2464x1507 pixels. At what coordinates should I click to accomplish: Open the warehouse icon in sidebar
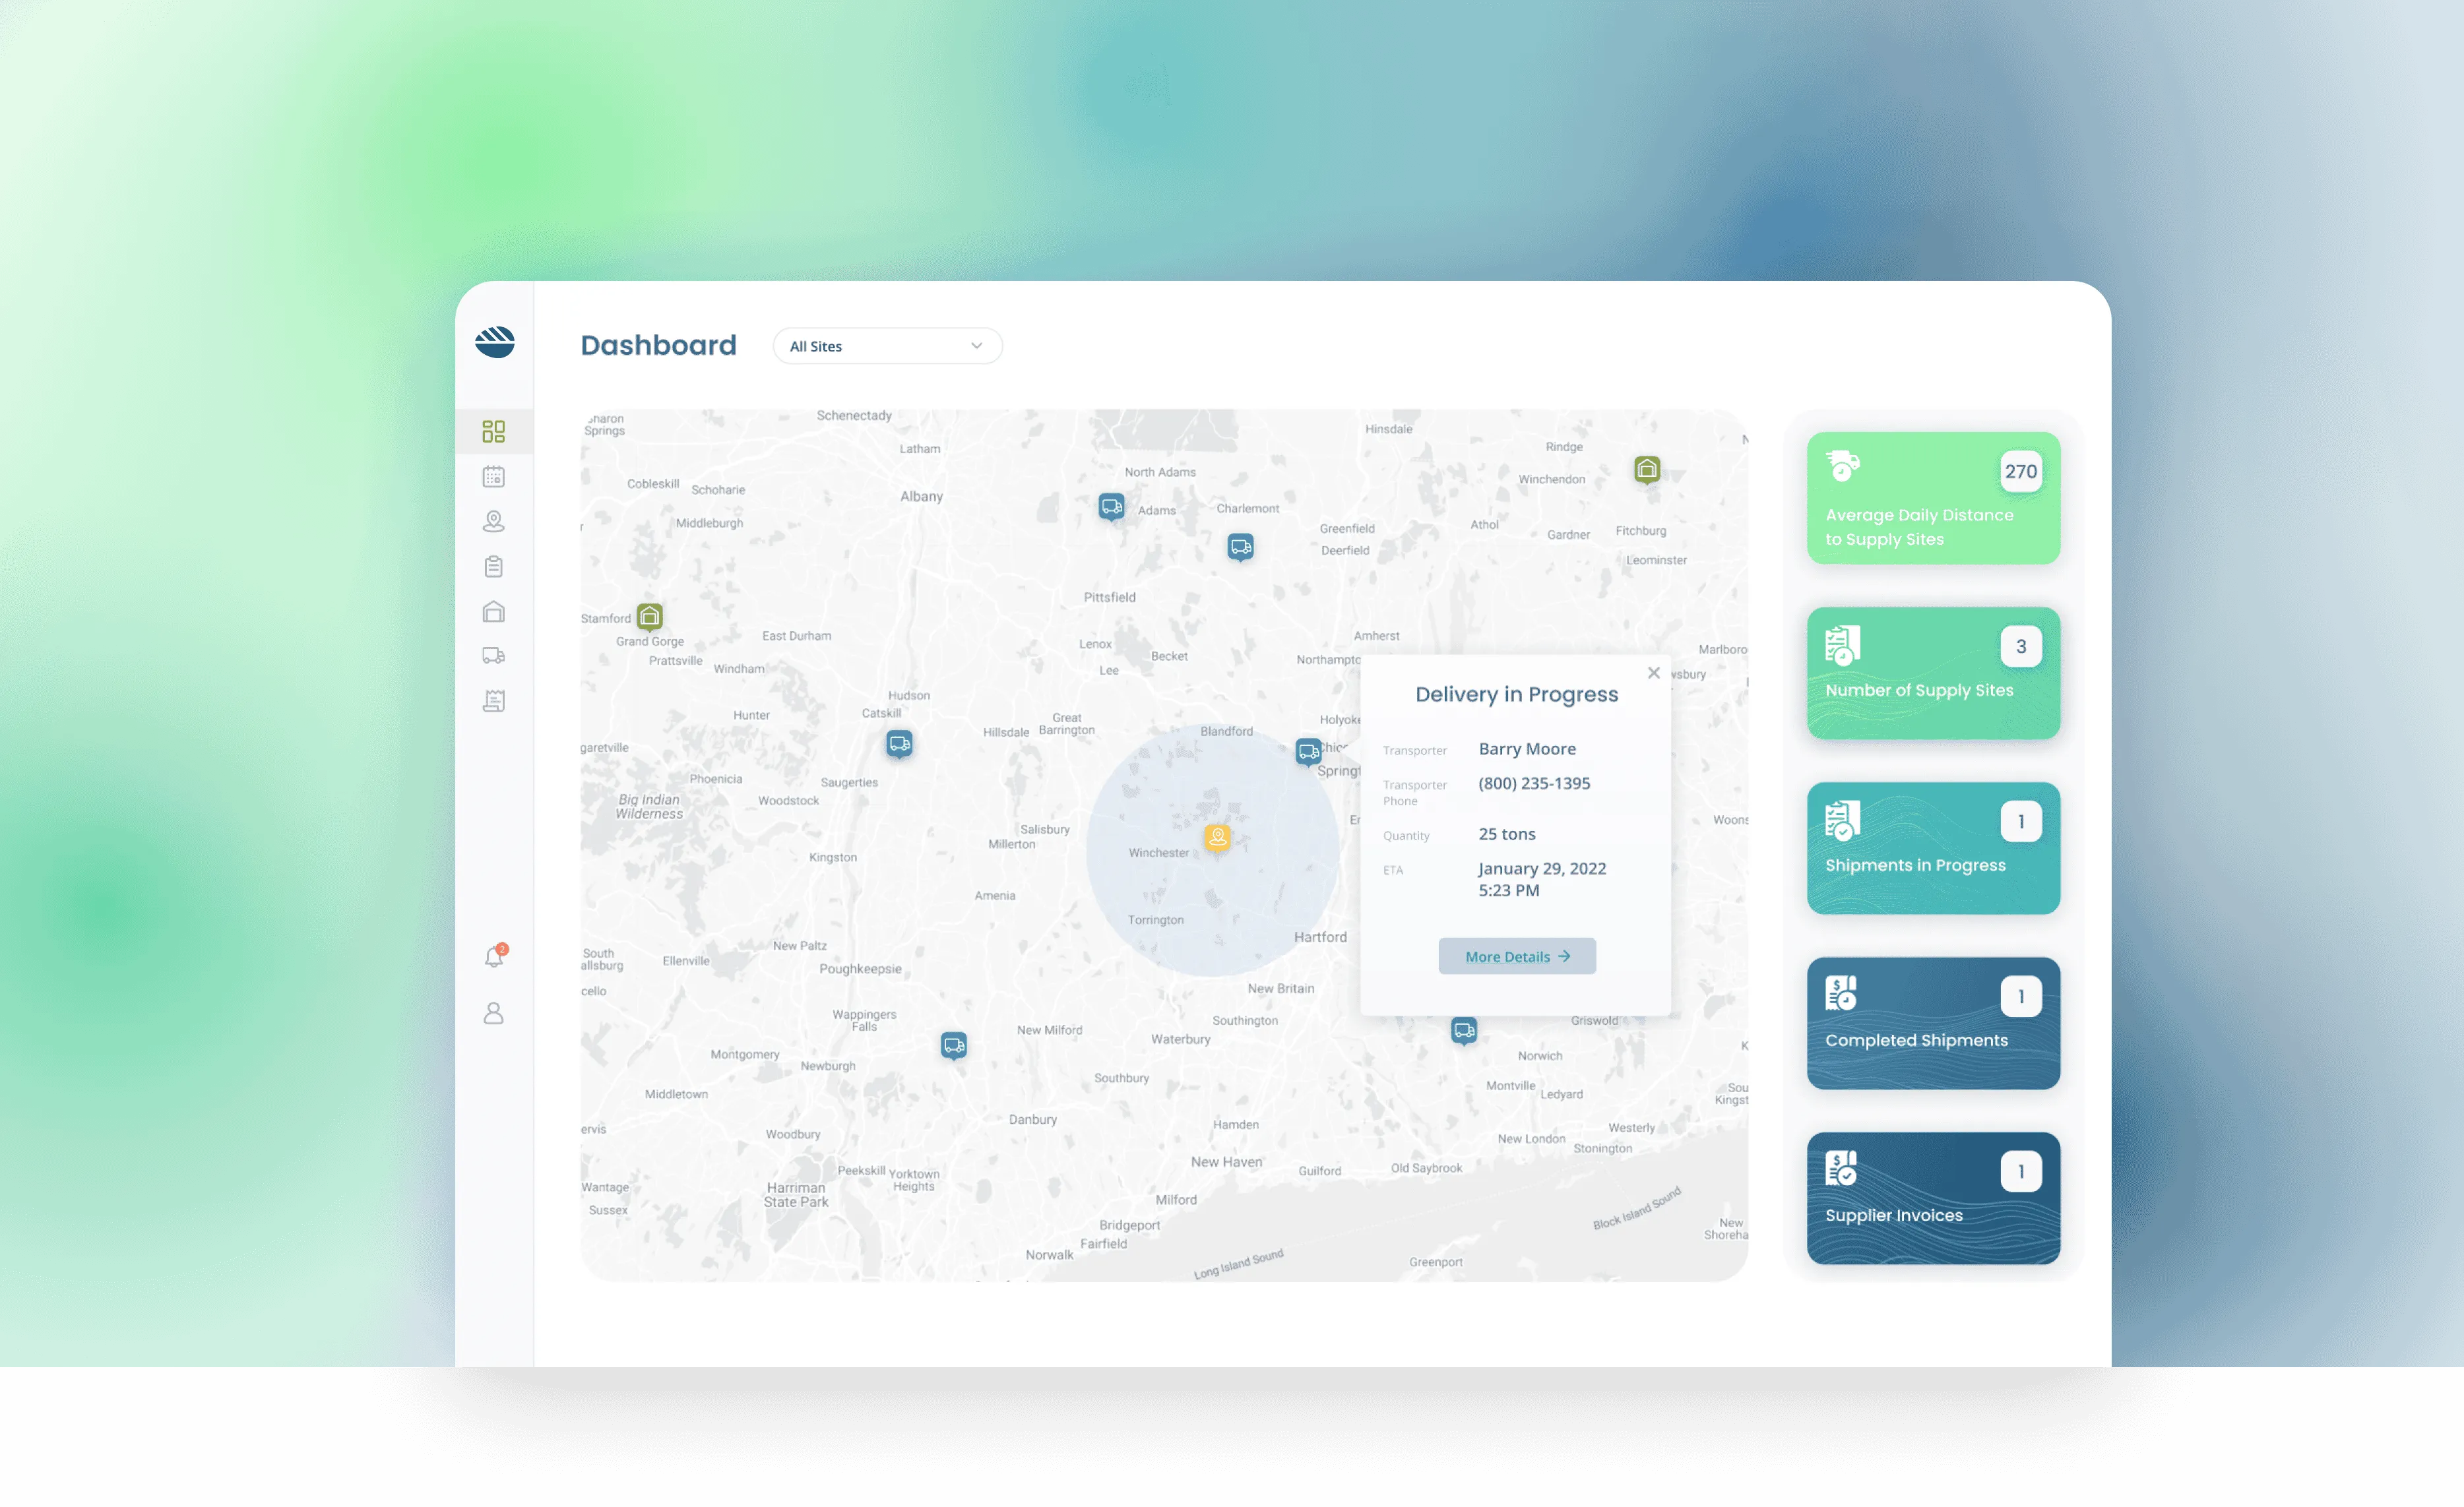493,611
